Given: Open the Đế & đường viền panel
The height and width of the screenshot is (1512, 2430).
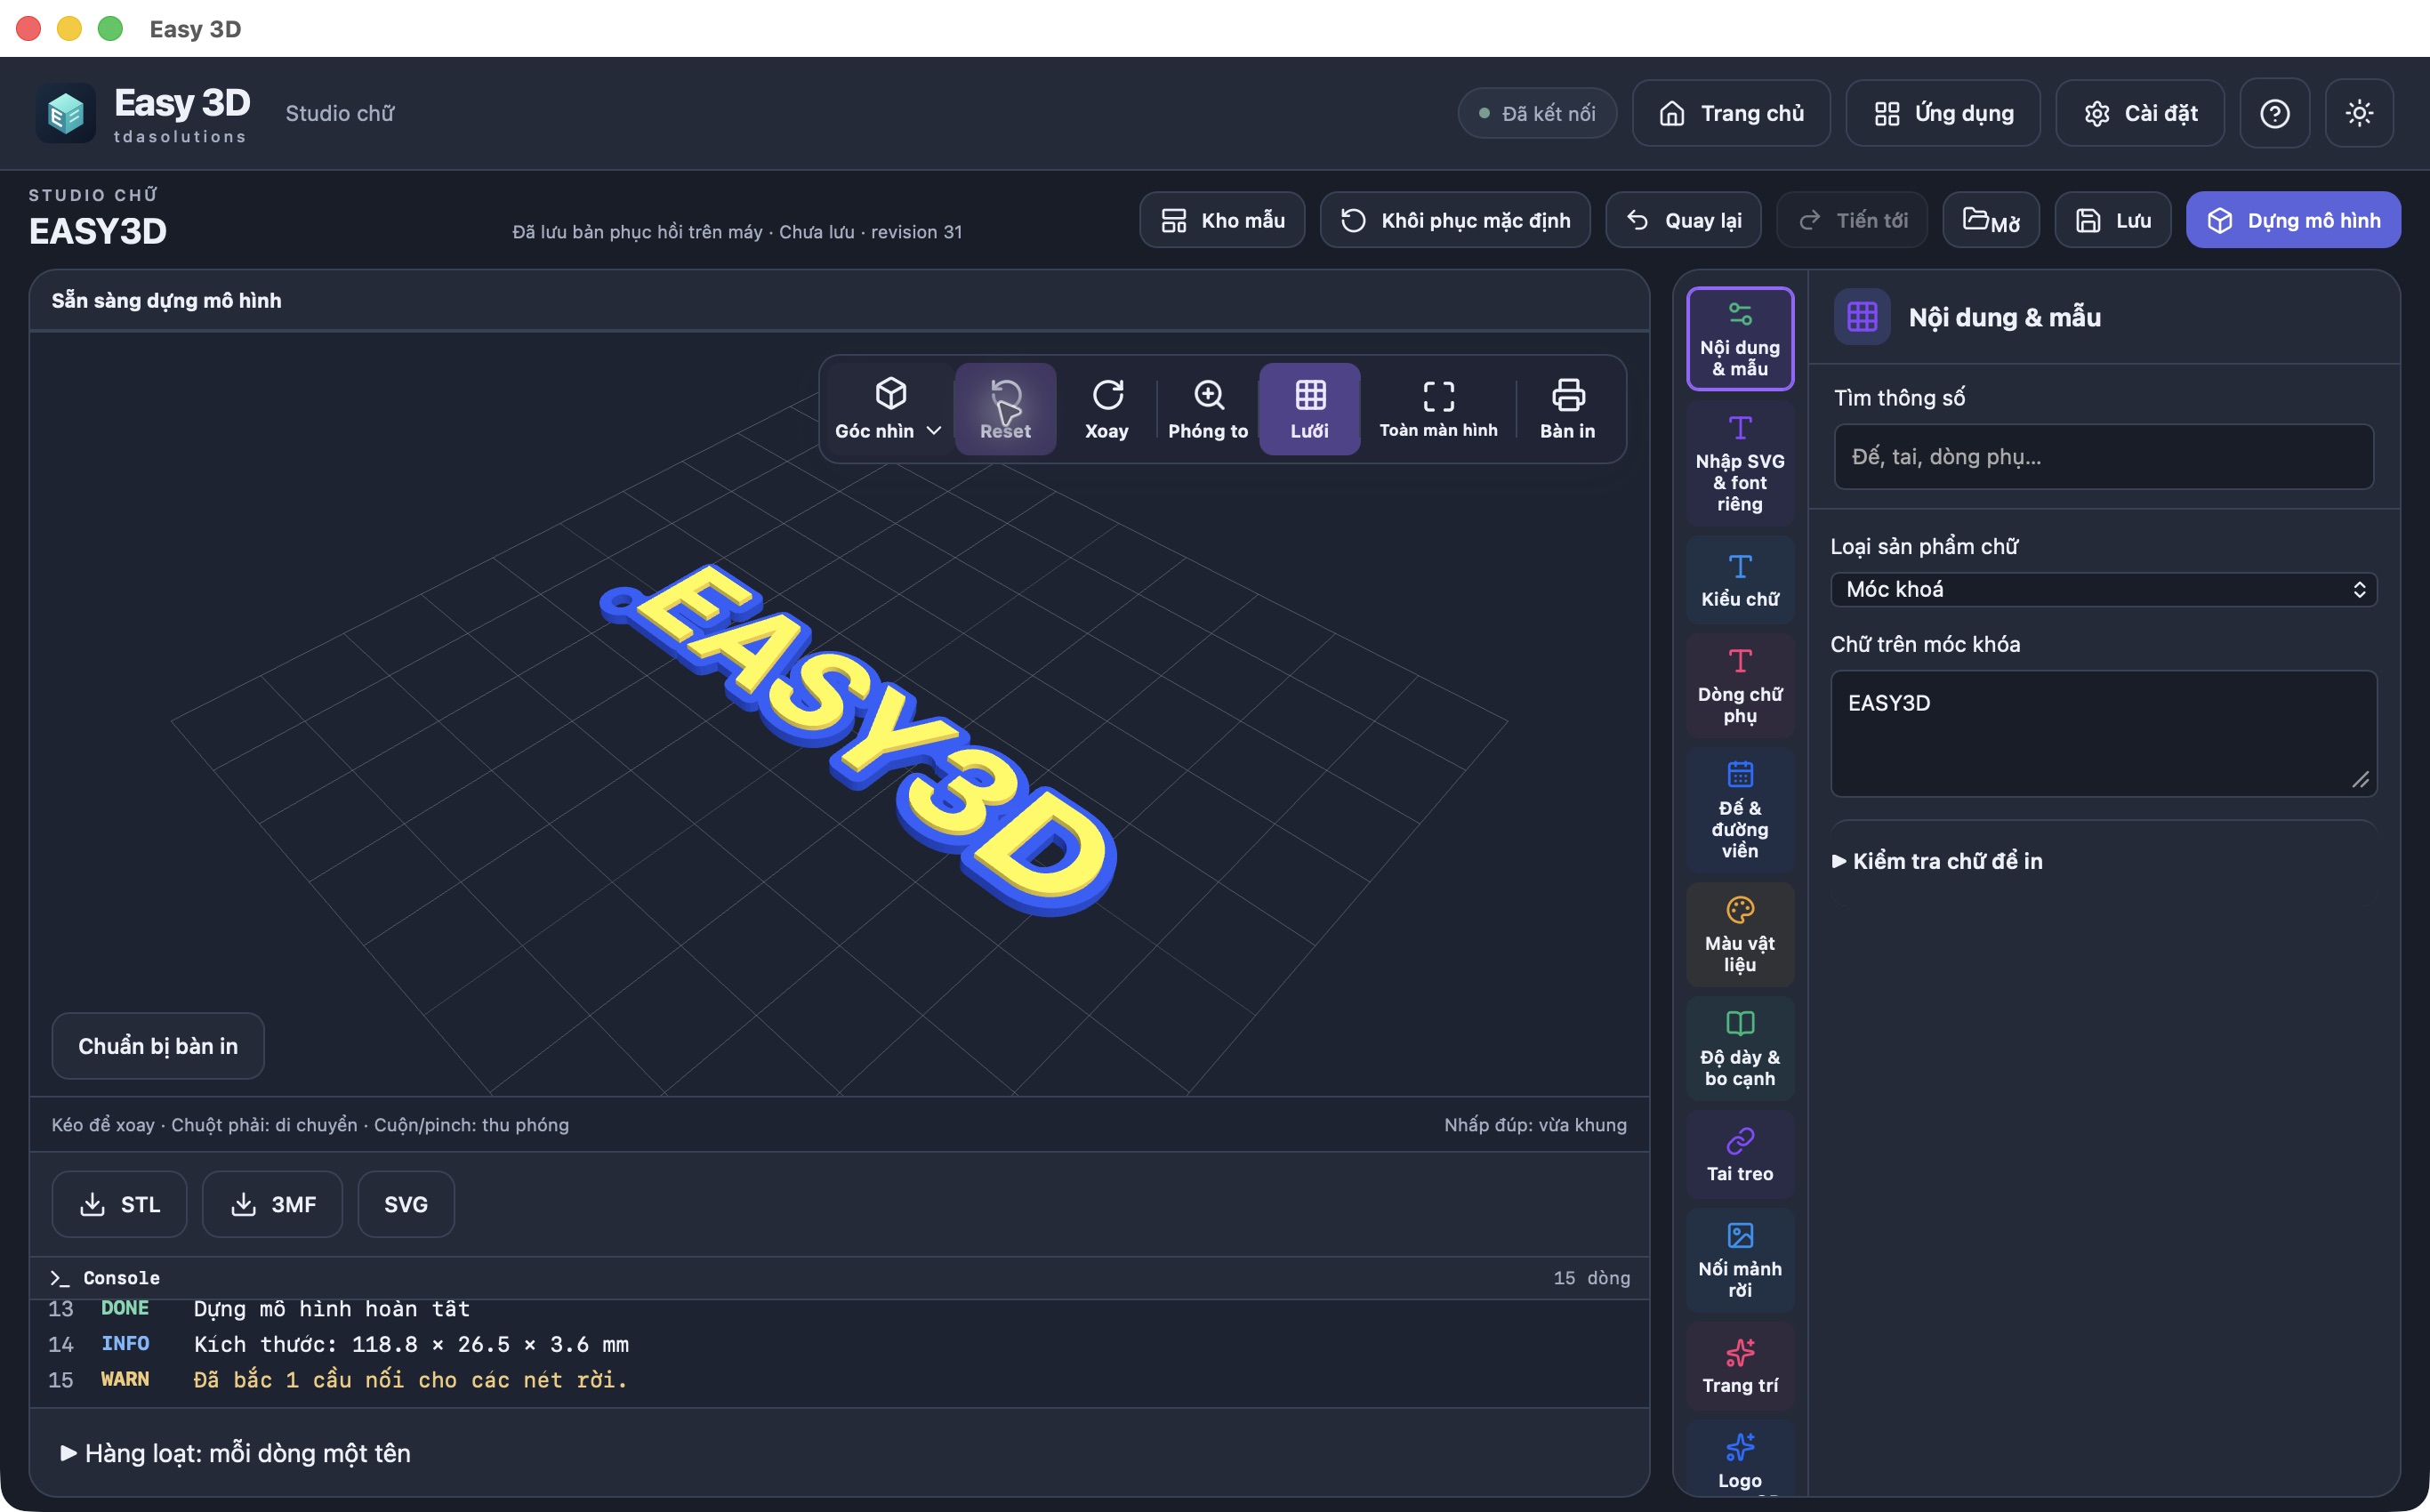Looking at the screenshot, I should (1740, 810).
